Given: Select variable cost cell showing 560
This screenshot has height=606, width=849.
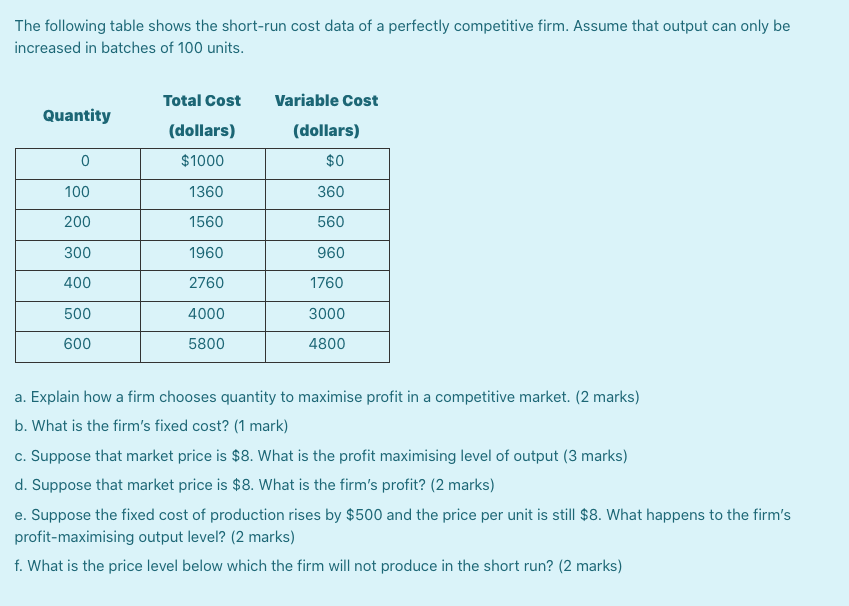Looking at the screenshot, I should point(330,222).
